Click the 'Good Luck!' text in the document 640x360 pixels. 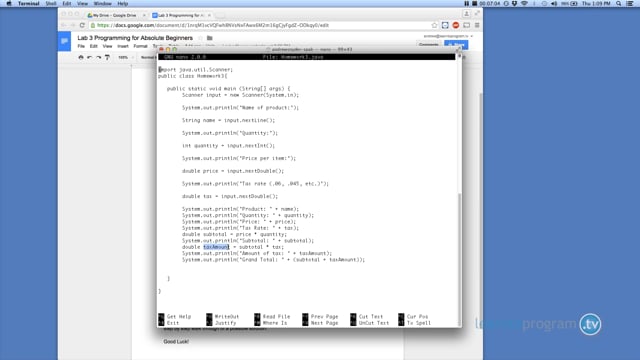176,341
